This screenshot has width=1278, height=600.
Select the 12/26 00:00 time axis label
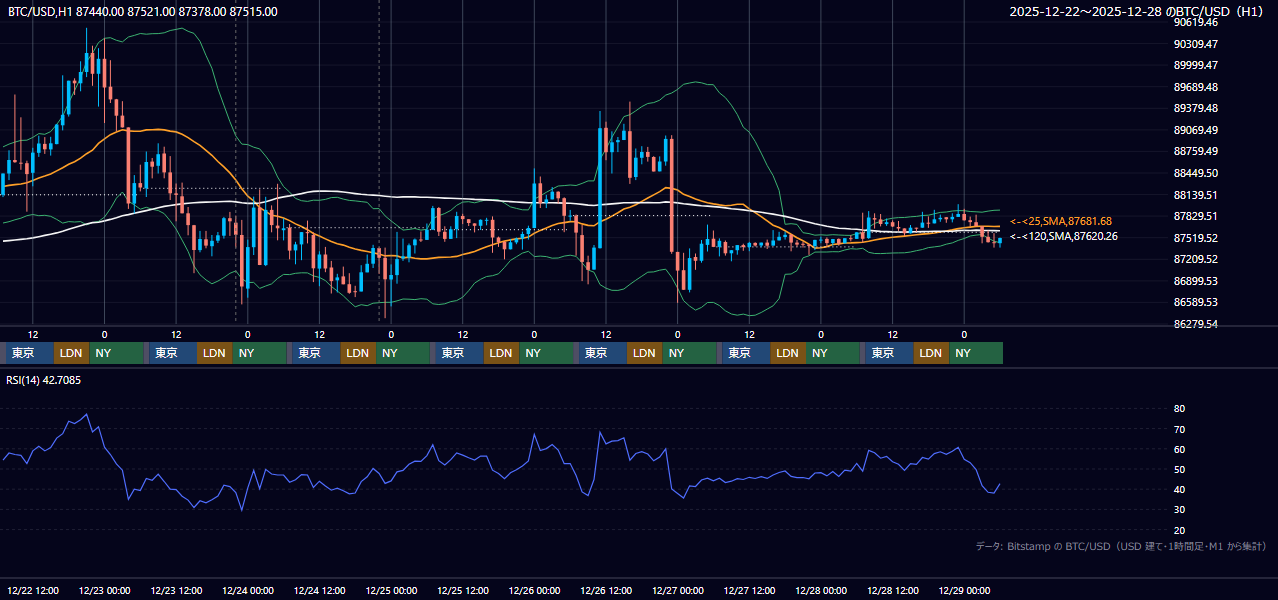pos(535,591)
